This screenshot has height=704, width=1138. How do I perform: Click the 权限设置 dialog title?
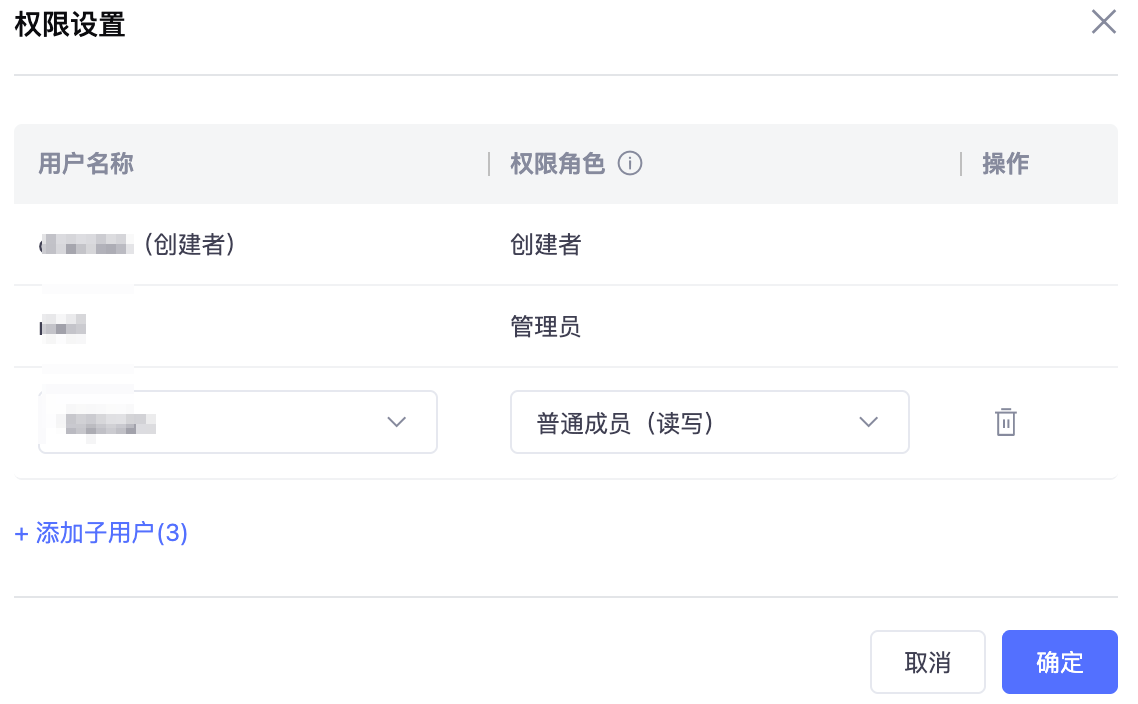point(70,24)
